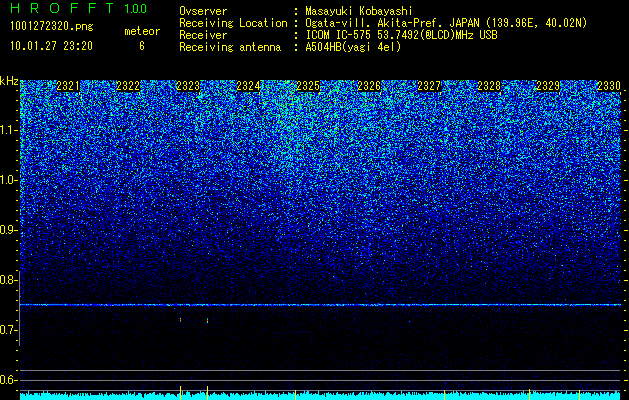The height and width of the screenshot is (400, 629).
Task: Click the file name 1001272320.png
Action: (52, 26)
